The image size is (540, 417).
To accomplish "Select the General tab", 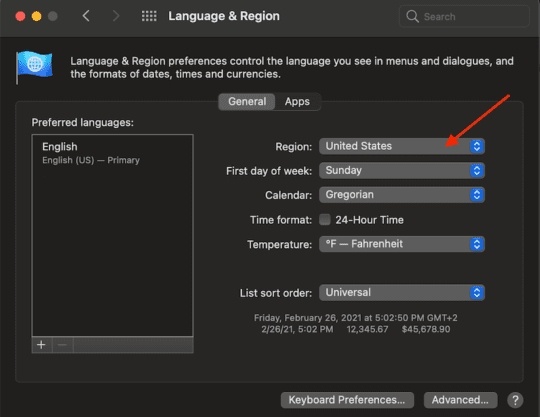I will (x=247, y=102).
